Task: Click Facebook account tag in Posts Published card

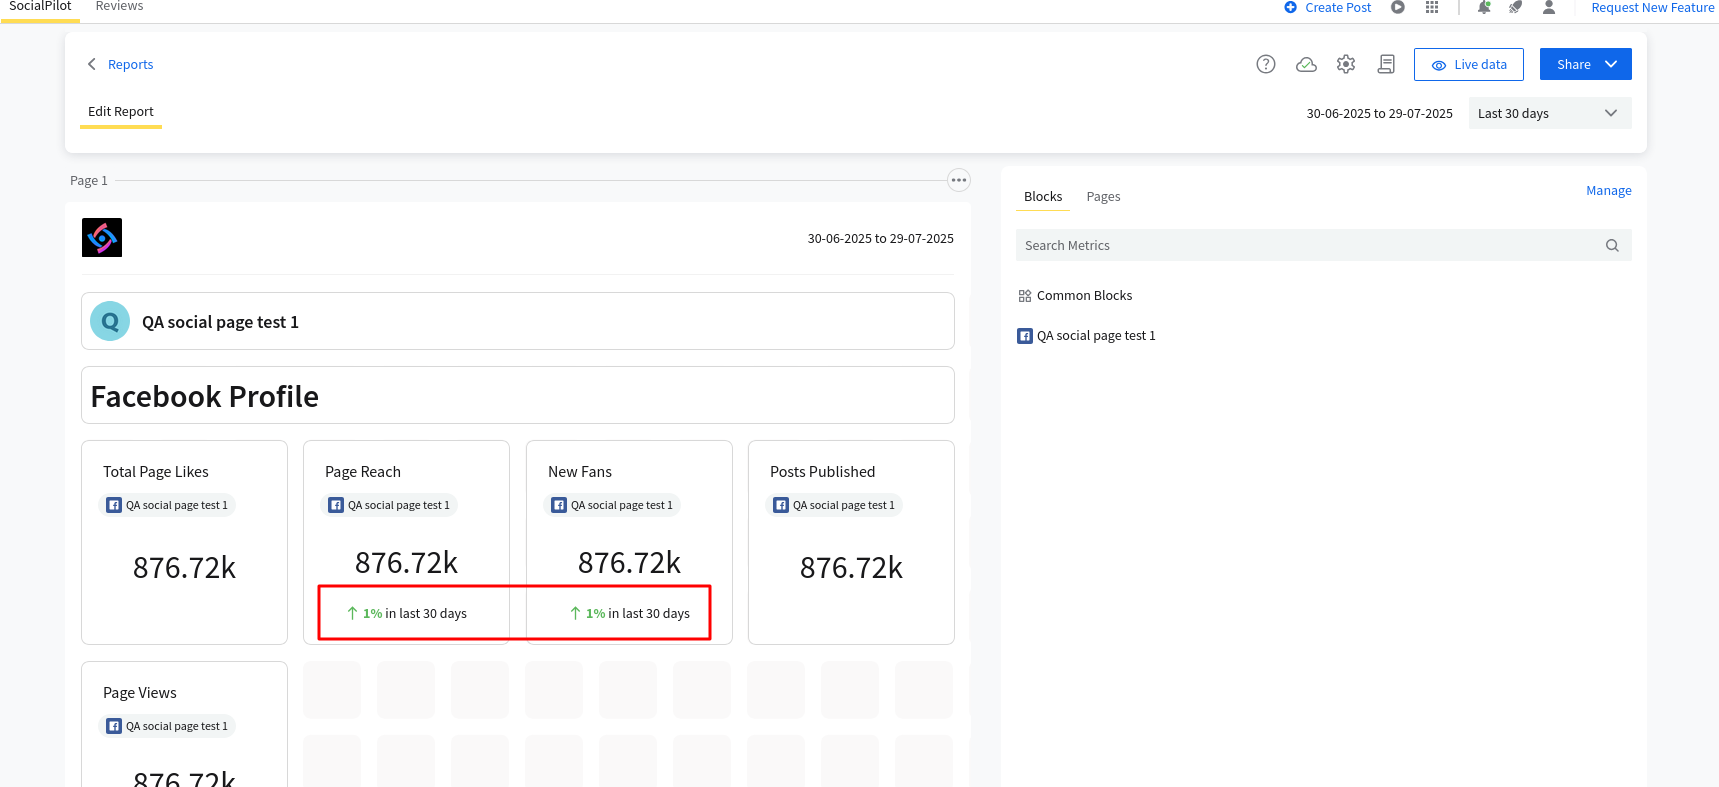Action: [x=834, y=505]
